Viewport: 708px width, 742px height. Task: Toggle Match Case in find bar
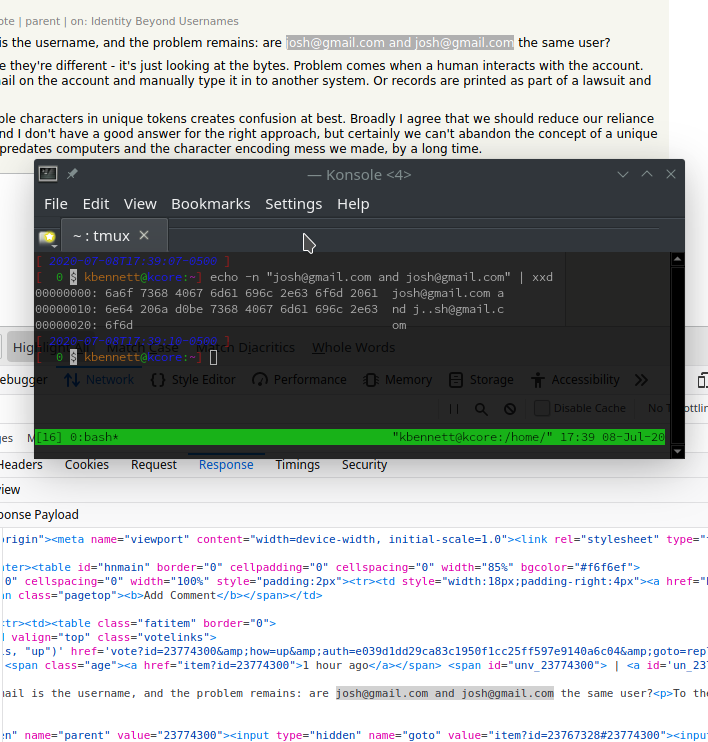pyautogui.click(x=142, y=347)
